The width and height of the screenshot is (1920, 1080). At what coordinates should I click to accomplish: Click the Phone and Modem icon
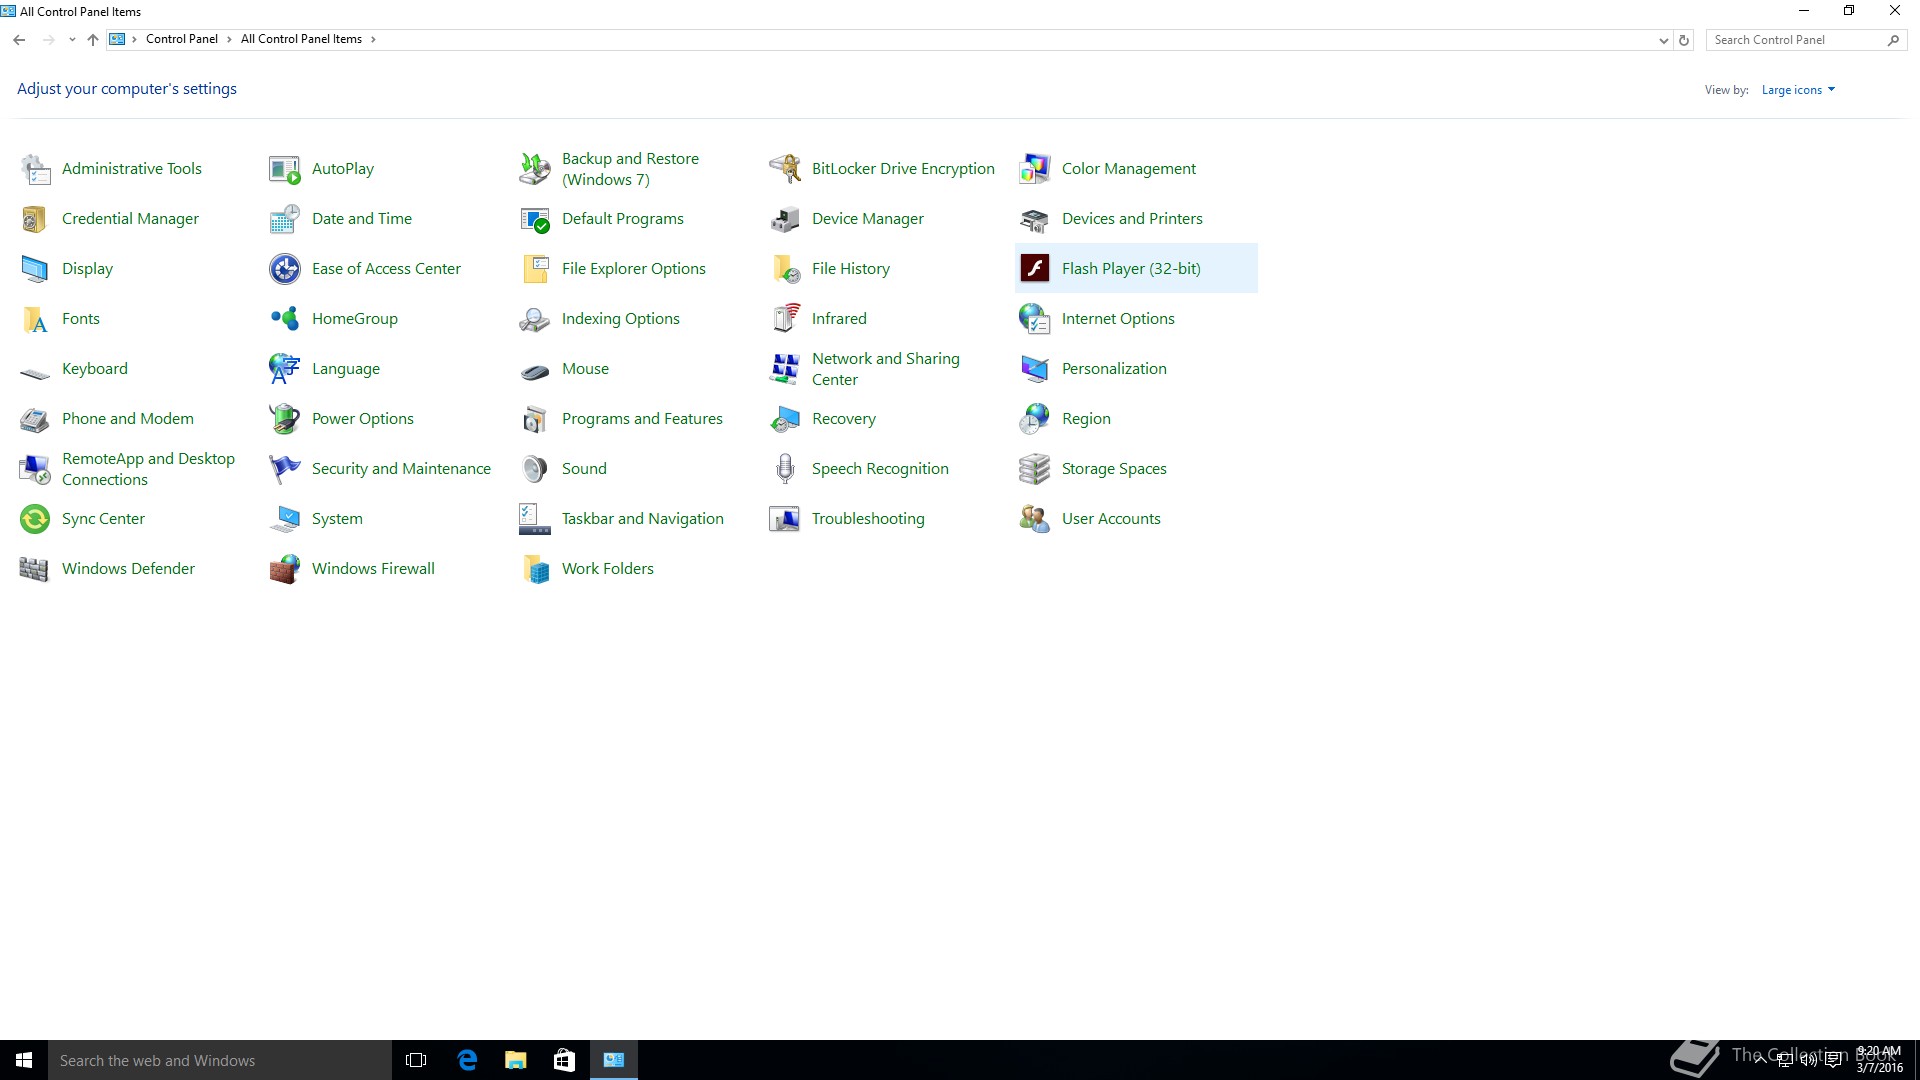pyautogui.click(x=35, y=419)
